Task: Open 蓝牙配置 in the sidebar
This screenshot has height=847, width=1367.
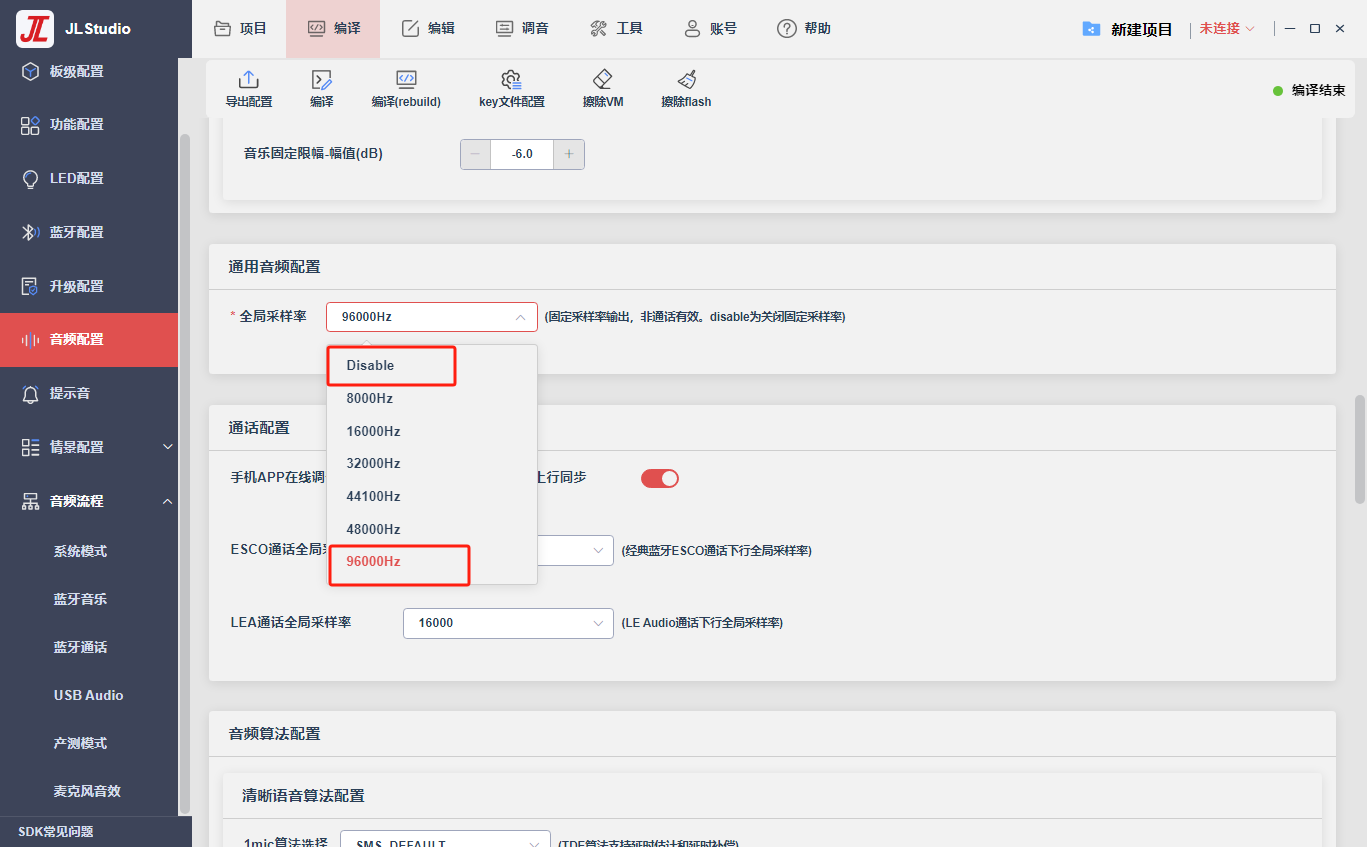Action: point(89,233)
